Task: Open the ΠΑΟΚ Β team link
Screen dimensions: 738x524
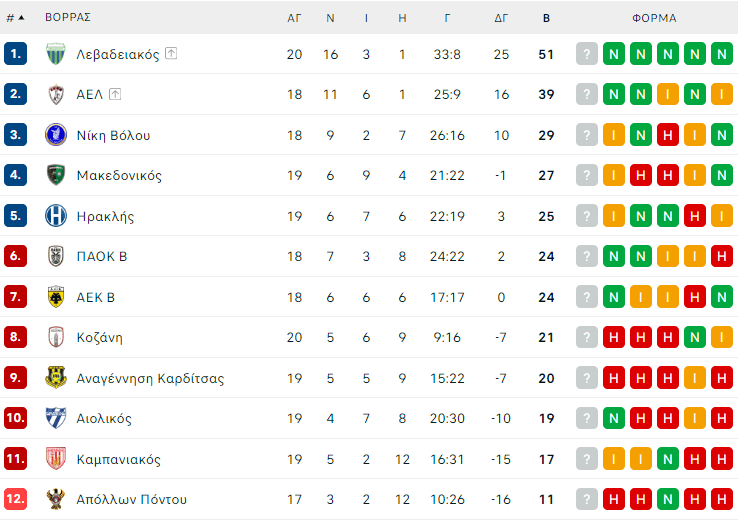Action: click(101, 257)
